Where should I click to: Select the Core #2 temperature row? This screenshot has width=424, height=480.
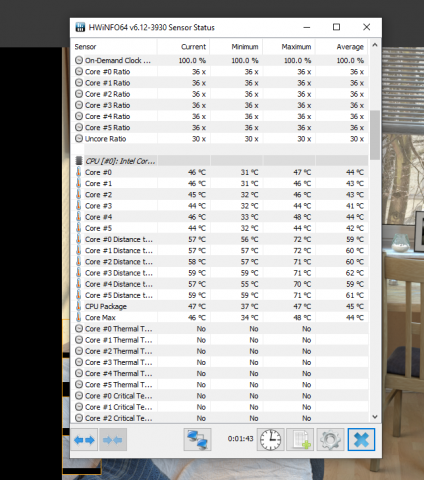(220, 194)
